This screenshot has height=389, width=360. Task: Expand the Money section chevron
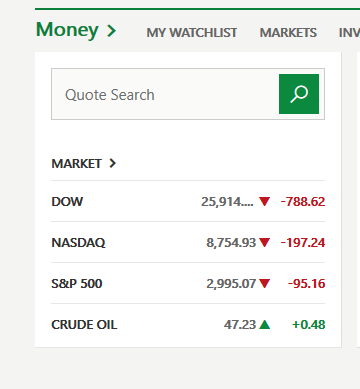112,31
